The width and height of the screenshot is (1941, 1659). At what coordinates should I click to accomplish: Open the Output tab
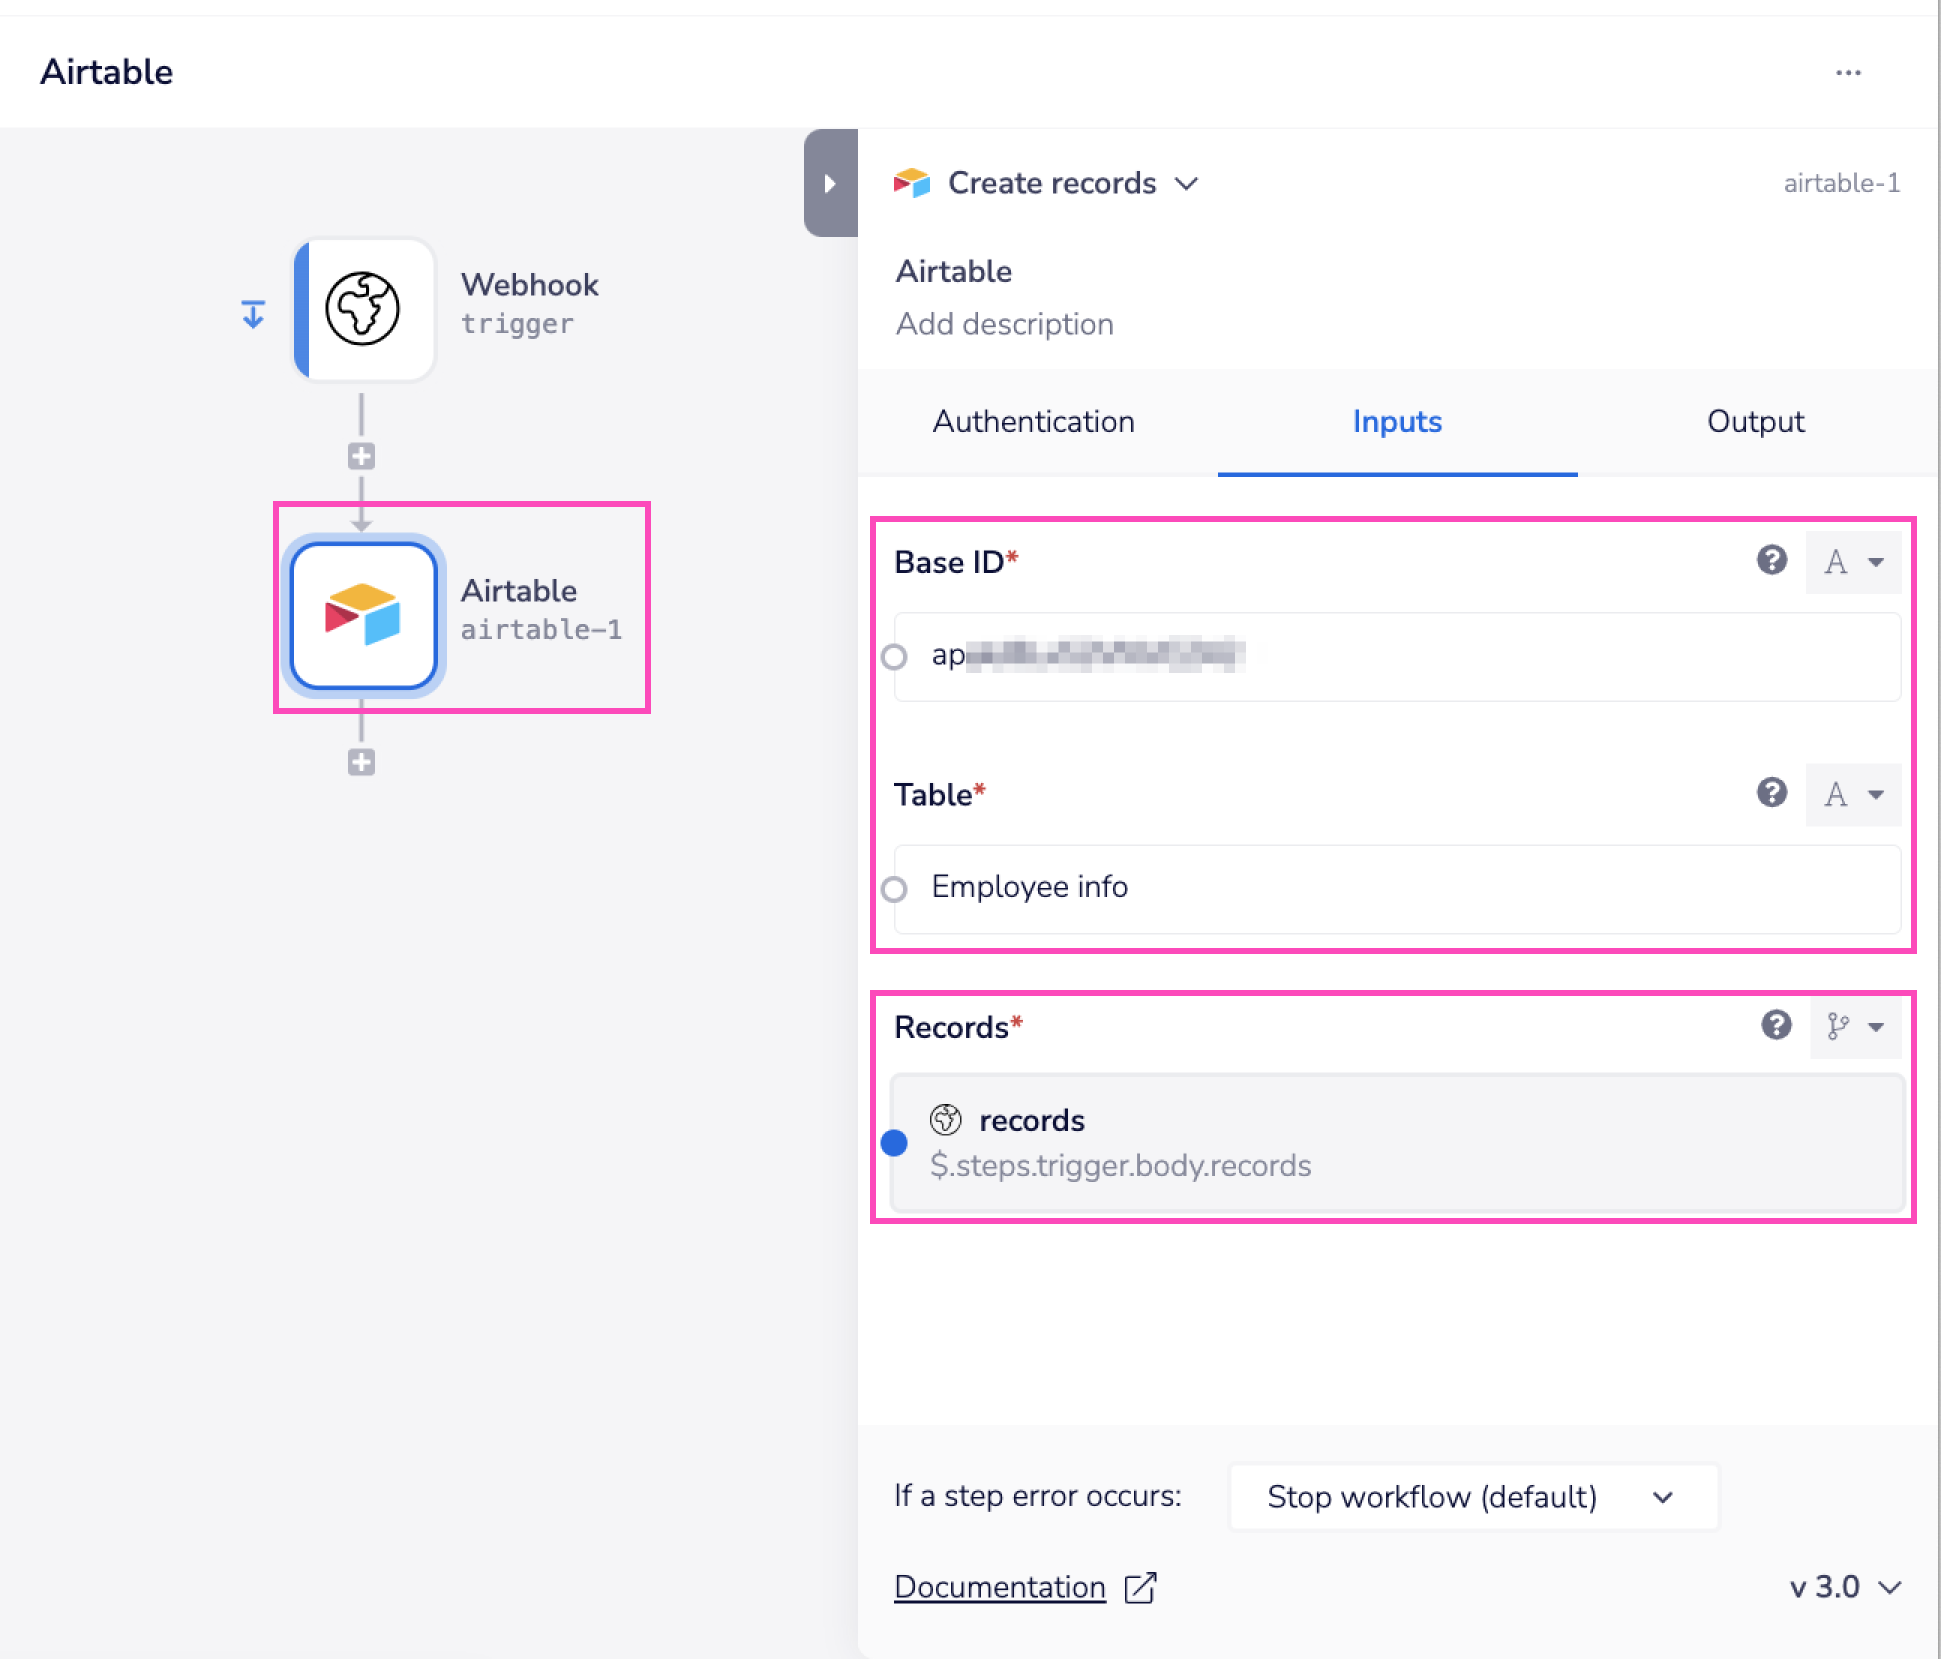click(x=1755, y=421)
